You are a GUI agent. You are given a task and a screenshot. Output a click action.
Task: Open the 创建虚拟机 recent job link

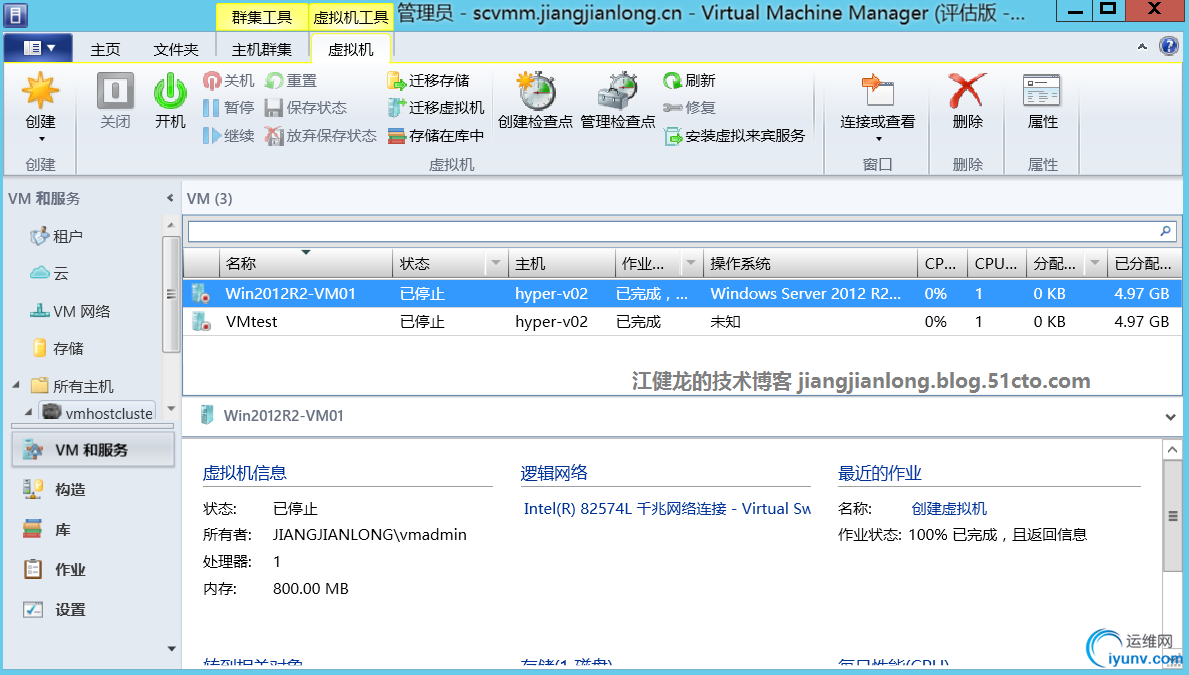point(949,509)
